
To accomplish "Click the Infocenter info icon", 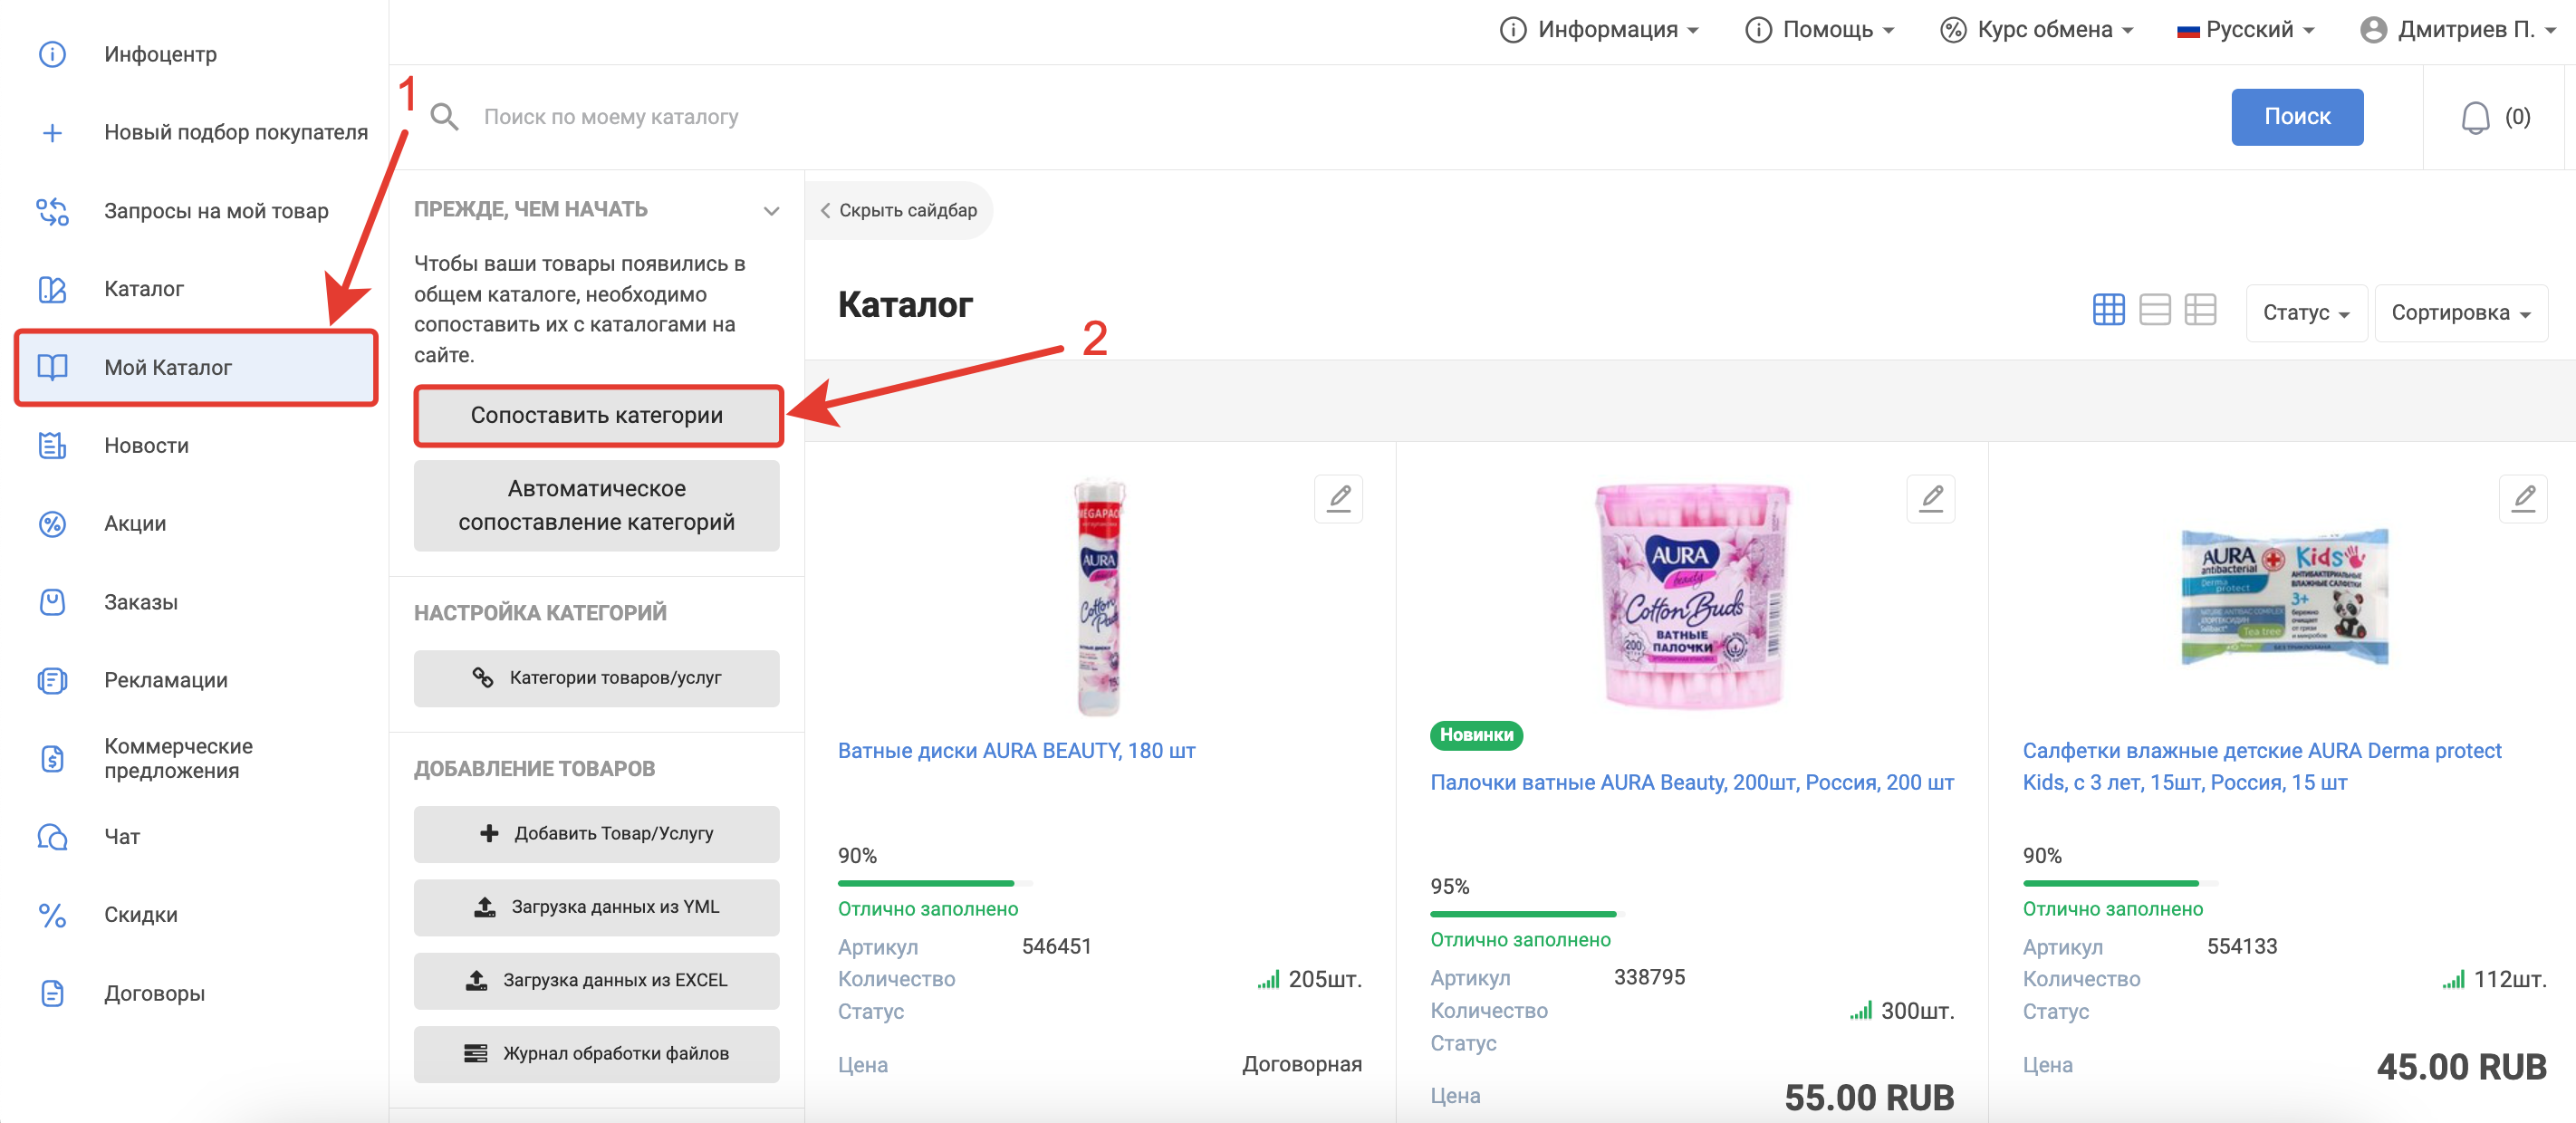I will point(52,54).
